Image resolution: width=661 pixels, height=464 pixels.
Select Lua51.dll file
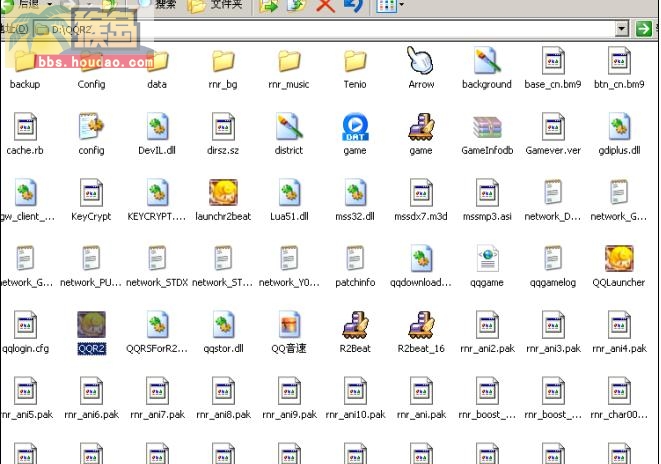(x=289, y=201)
